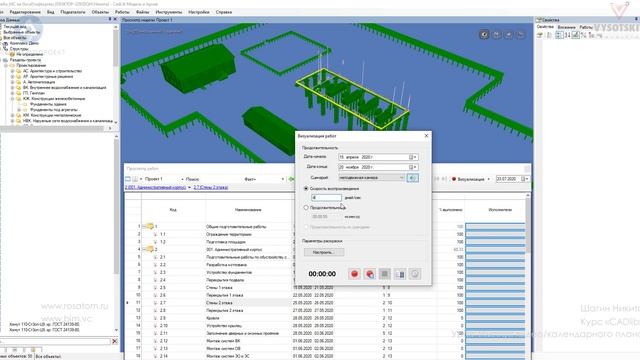Start recording with the red record button

pyautogui.click(x=354, y=274)
